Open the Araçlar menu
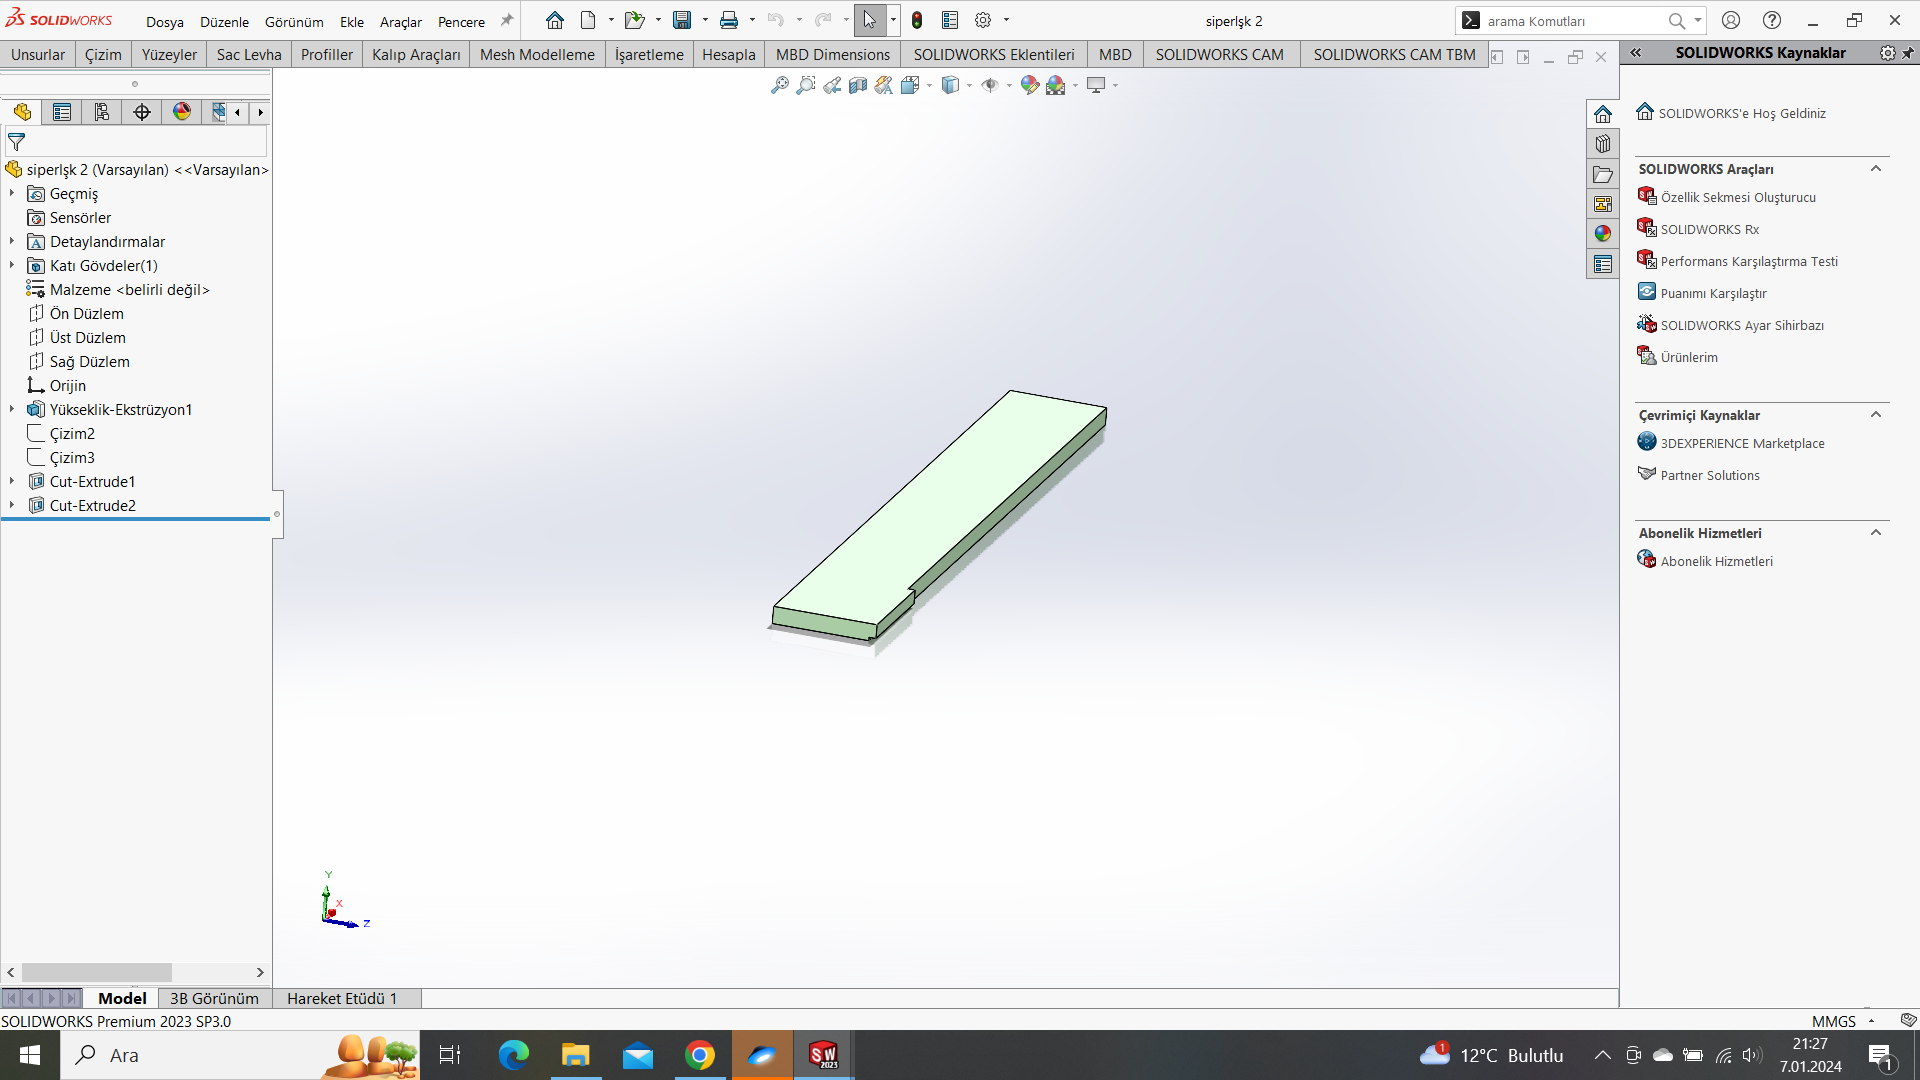This screenshot has height=1080, width=1920. coord(400,21)
